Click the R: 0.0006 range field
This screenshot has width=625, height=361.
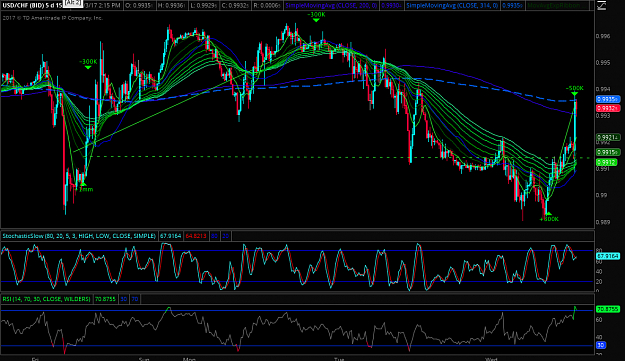267,6
